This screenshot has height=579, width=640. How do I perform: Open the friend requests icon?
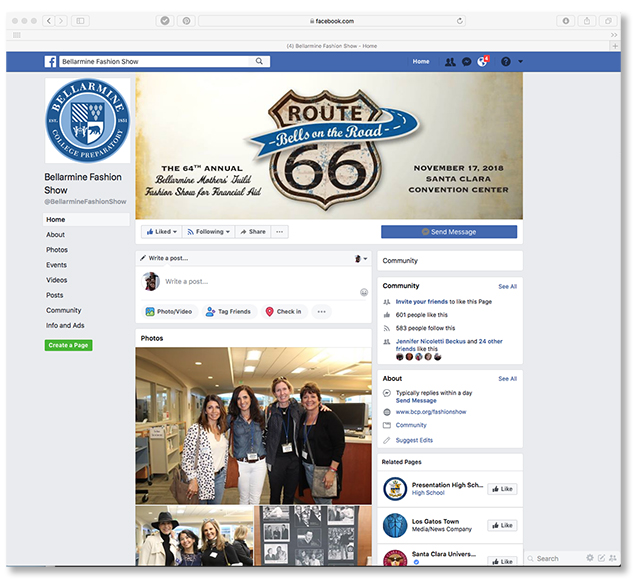(x=450, y=62)
